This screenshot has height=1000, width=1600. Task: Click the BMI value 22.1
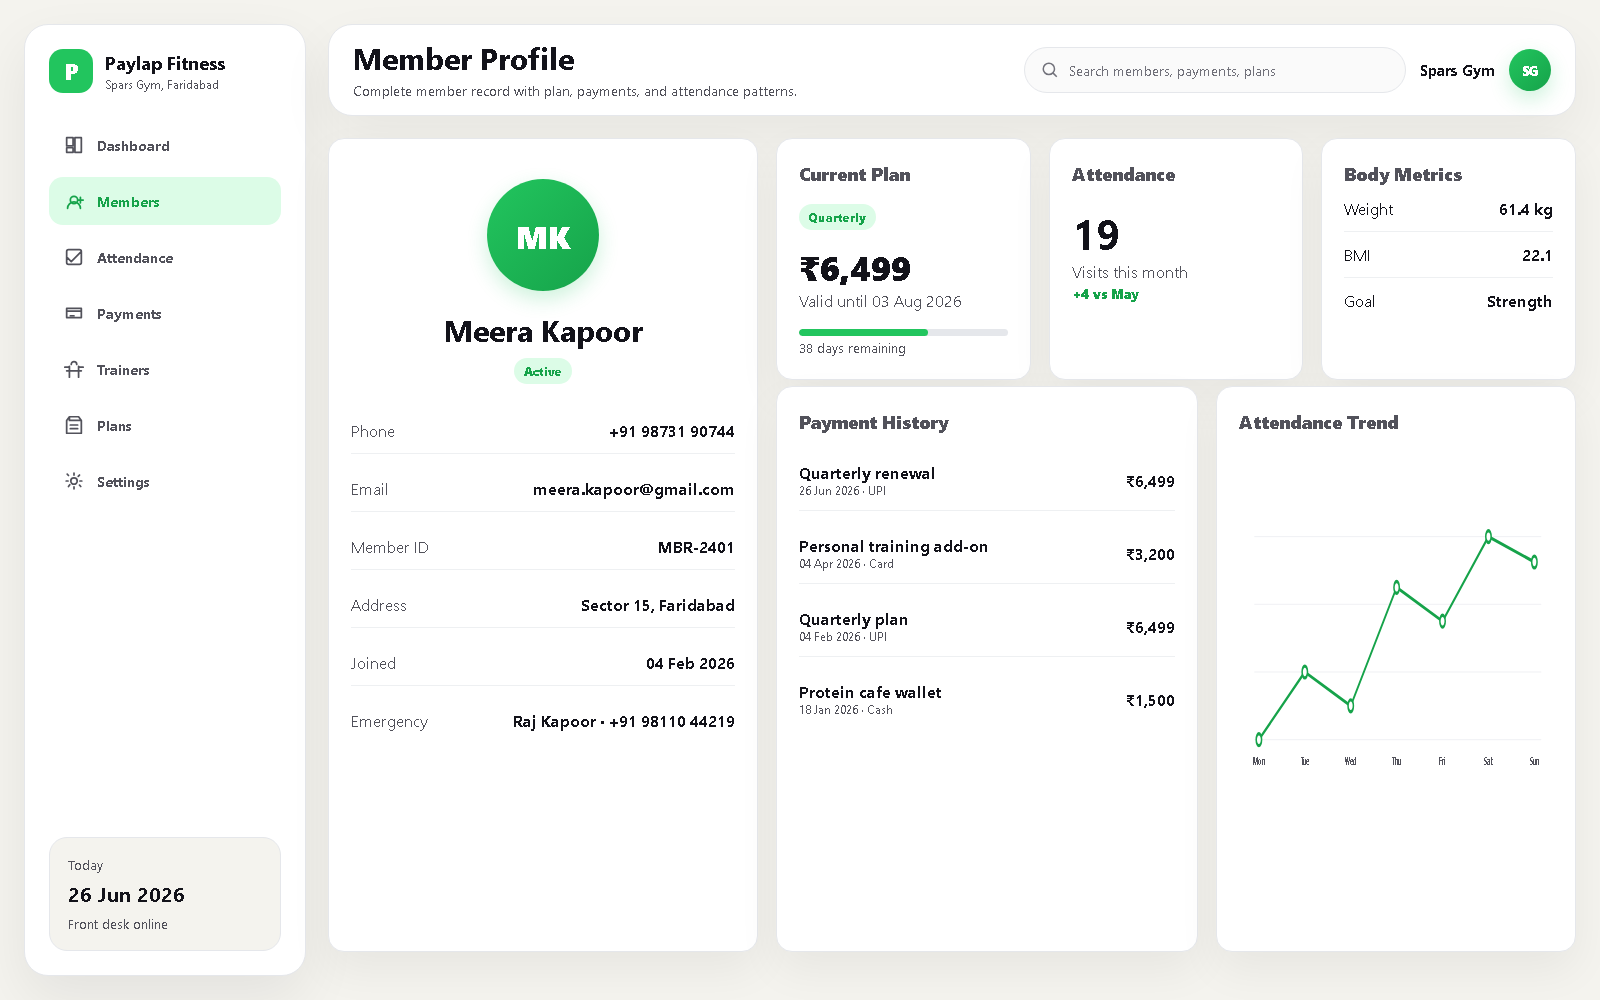(1537, 255)
